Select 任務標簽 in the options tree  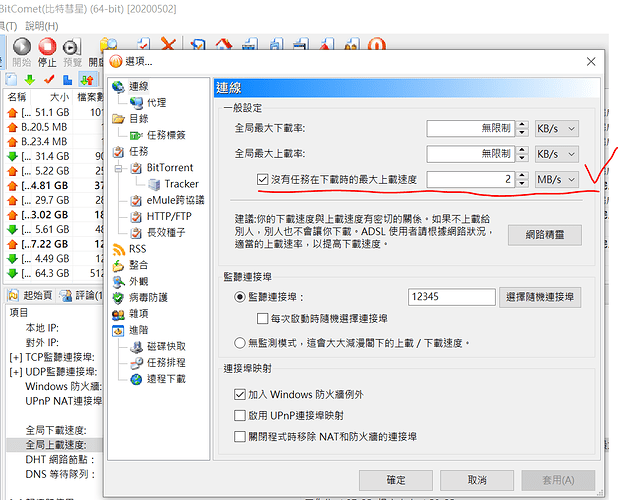pos(166,135)
